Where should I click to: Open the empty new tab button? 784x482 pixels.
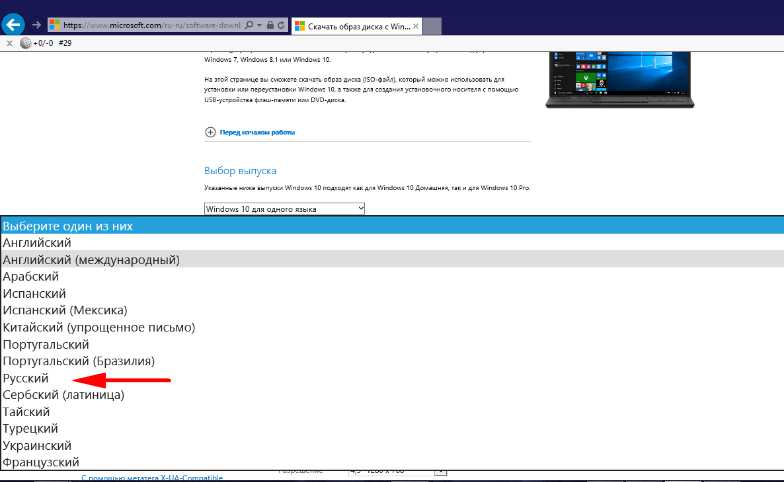pyautogui.click(x=432, y=26)
